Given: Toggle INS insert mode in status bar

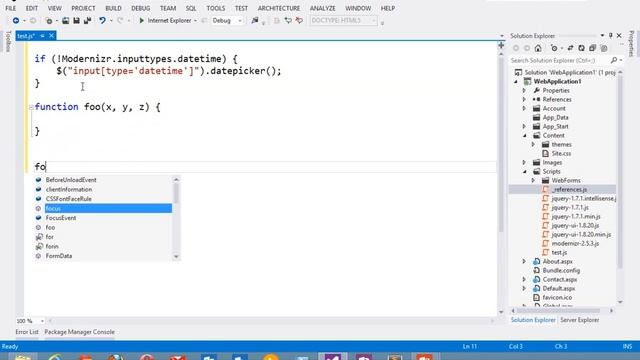Looking at the screenshot, I should (627, 347).
